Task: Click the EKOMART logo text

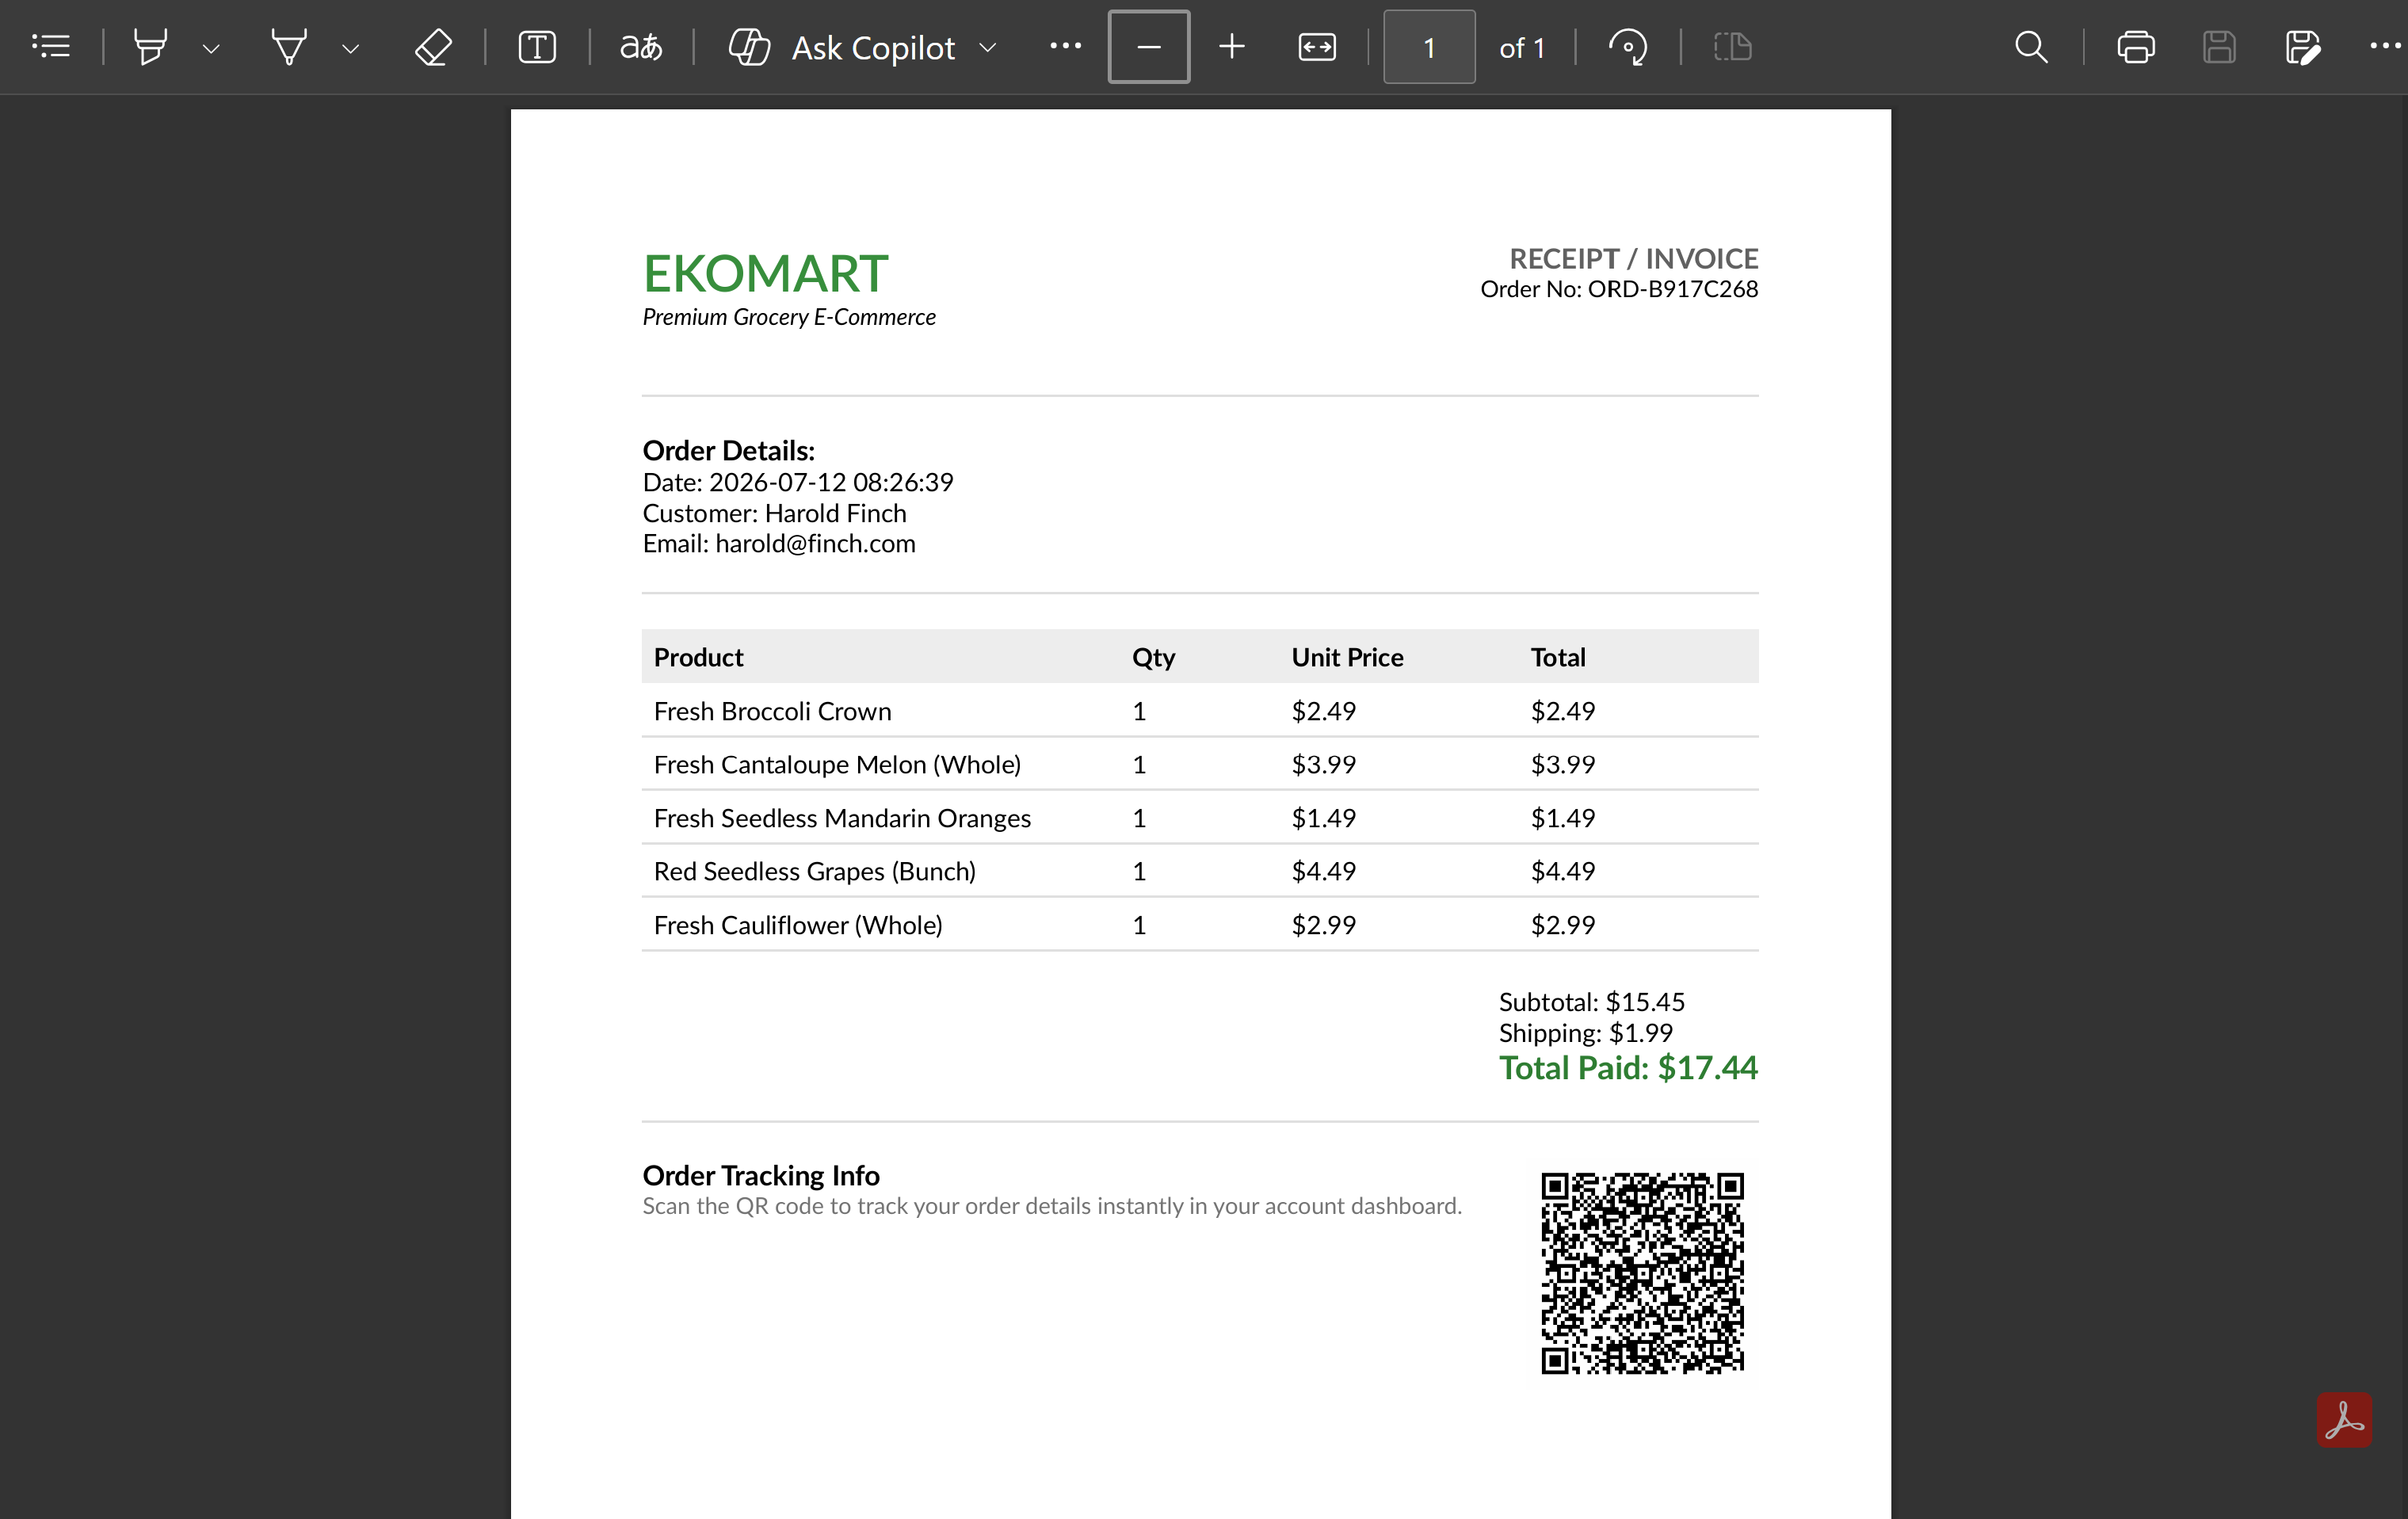Action: click(765, 274)
